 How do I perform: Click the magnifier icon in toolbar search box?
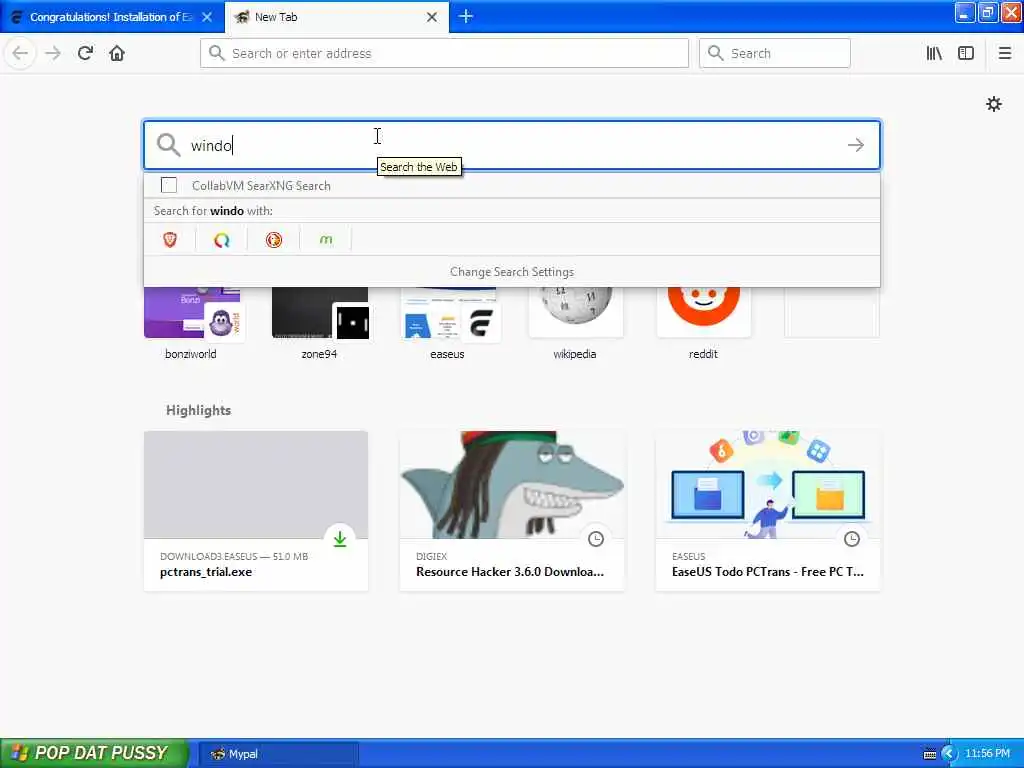716,54
